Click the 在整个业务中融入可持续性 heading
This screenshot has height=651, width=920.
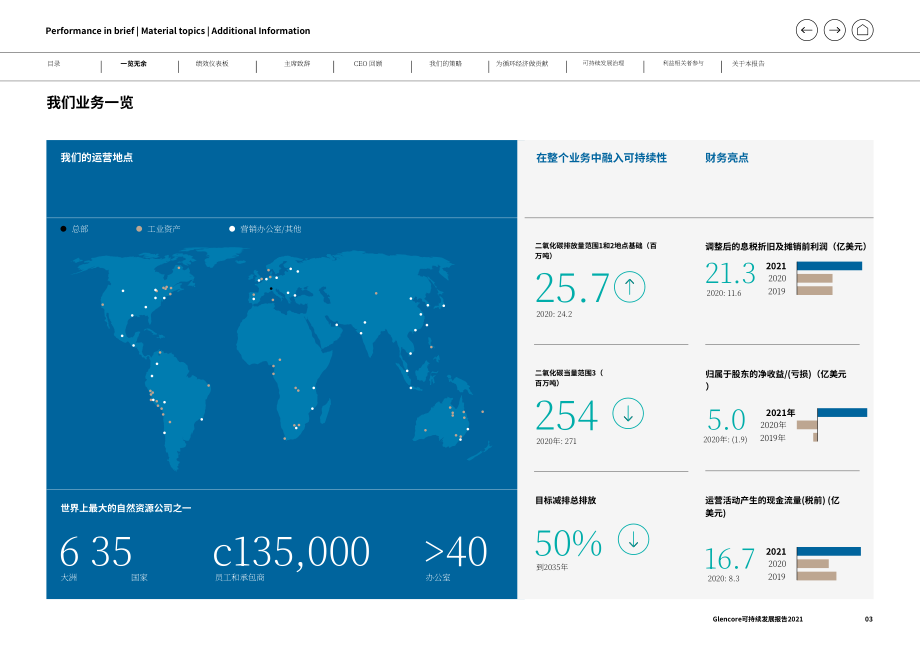[x=601, y=158]
